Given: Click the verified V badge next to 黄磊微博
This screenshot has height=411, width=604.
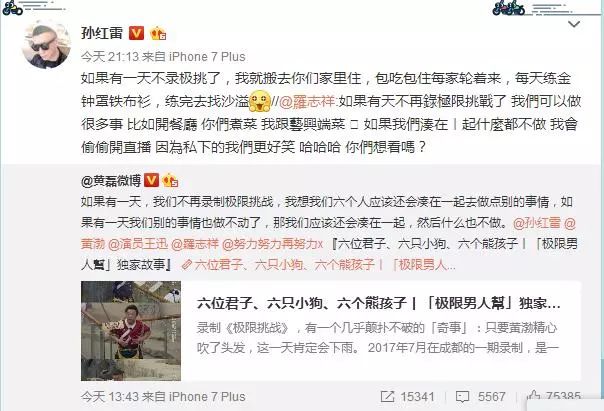Looking at the screenshot, I should tap(151, 180).
